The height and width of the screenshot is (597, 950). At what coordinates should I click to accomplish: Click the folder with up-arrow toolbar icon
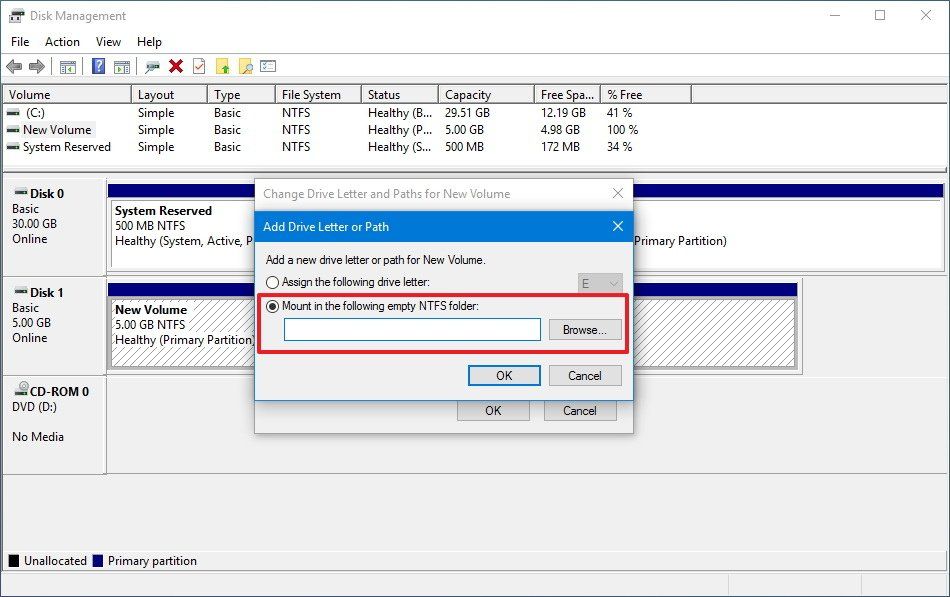(226, 67)
